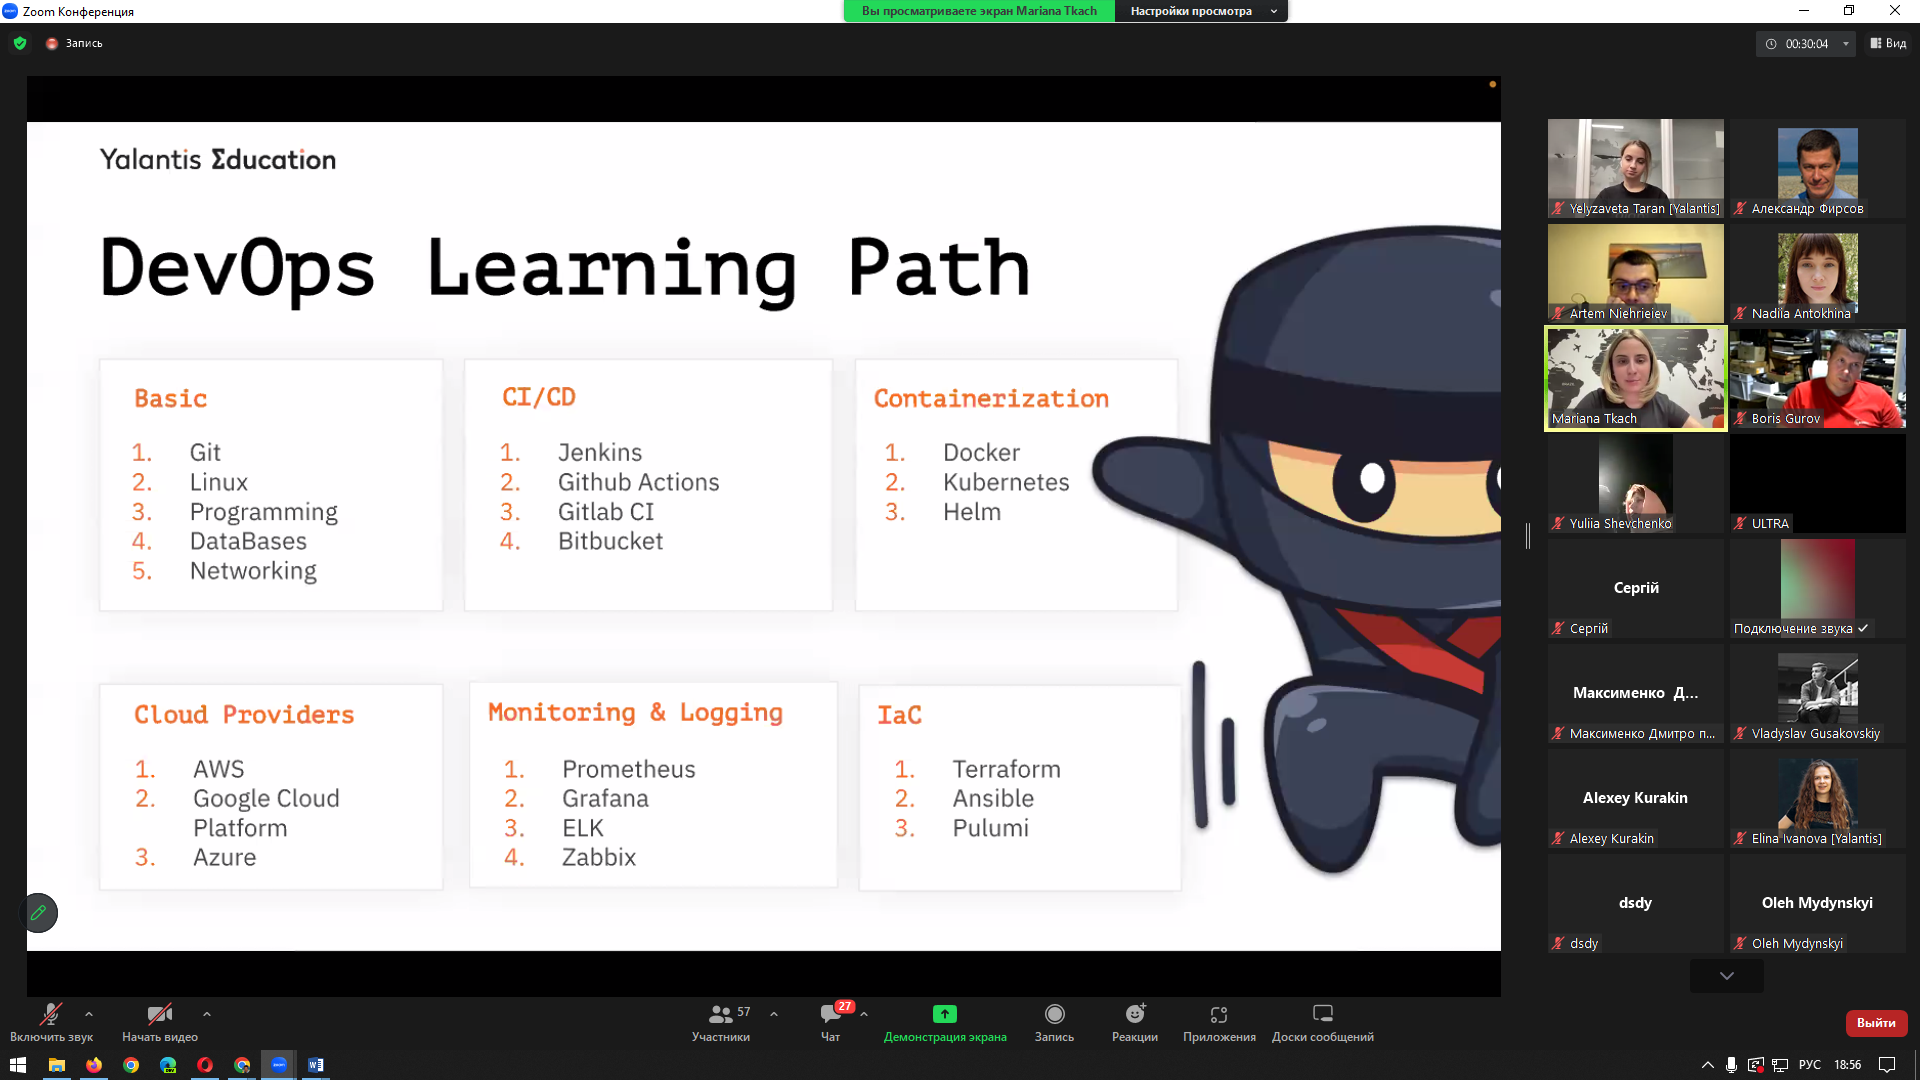
Task: Open File Explorer from the taskbar
Action: [x=57, y=1065]
